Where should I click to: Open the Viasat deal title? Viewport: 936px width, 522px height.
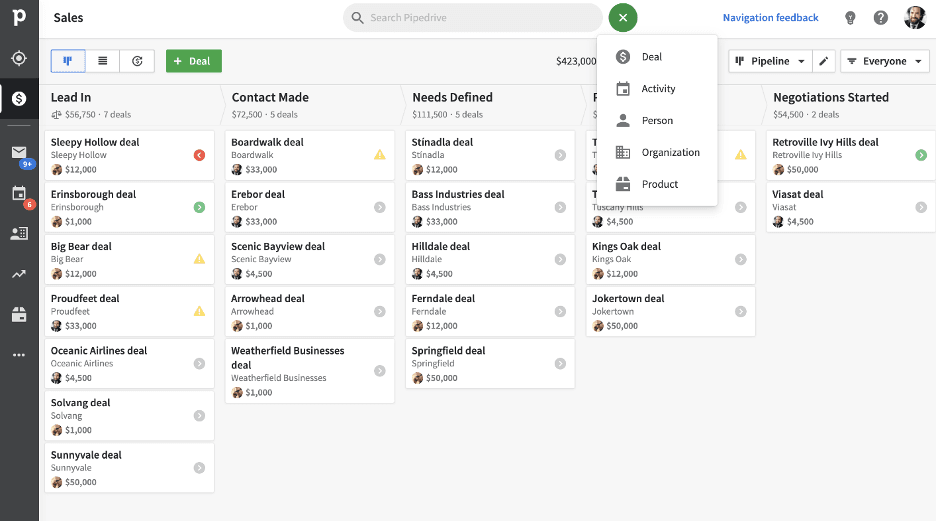798,194
